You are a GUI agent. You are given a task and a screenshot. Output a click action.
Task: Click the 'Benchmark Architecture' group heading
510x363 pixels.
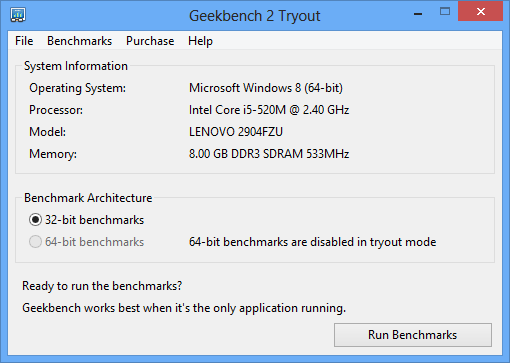tap(88, 198)
